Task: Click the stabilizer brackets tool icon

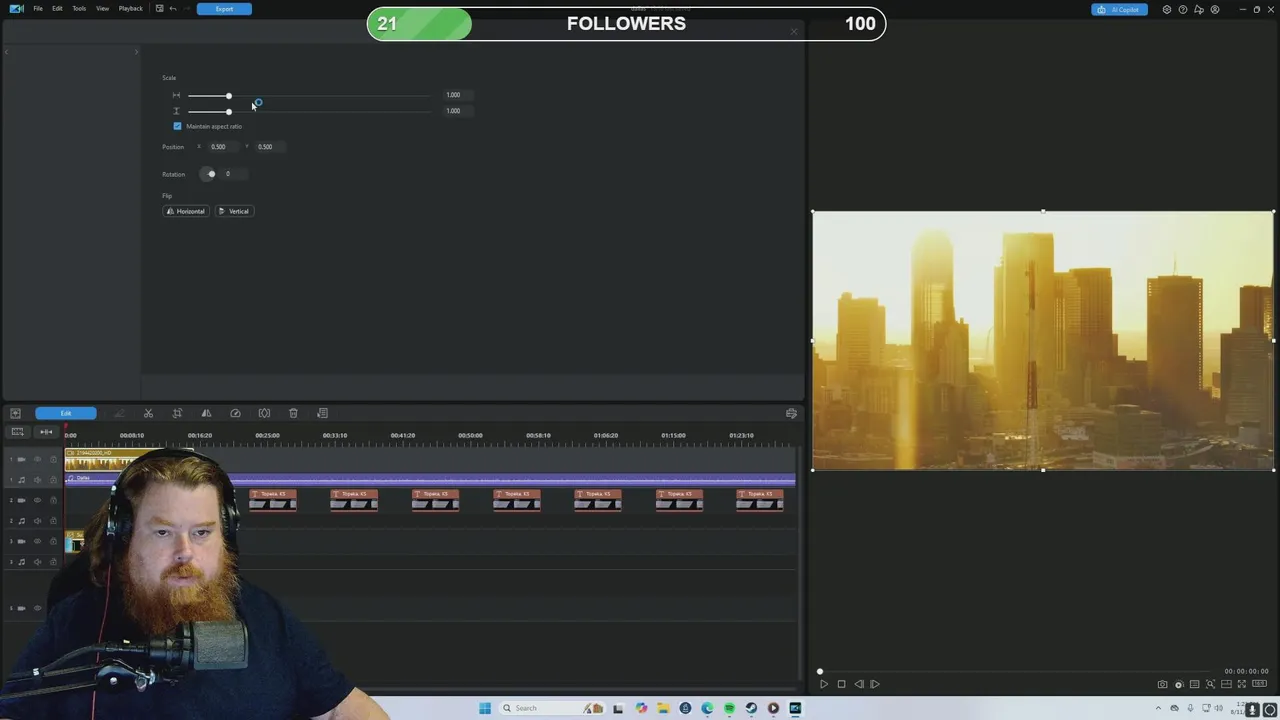Action: tap(264, 413)
